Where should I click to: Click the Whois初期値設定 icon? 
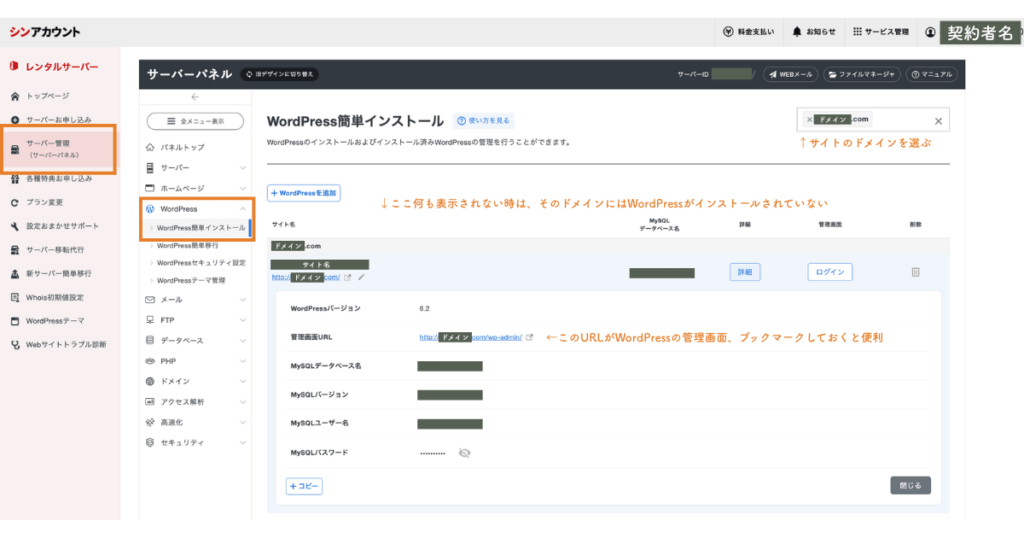(x=15, y=297)
